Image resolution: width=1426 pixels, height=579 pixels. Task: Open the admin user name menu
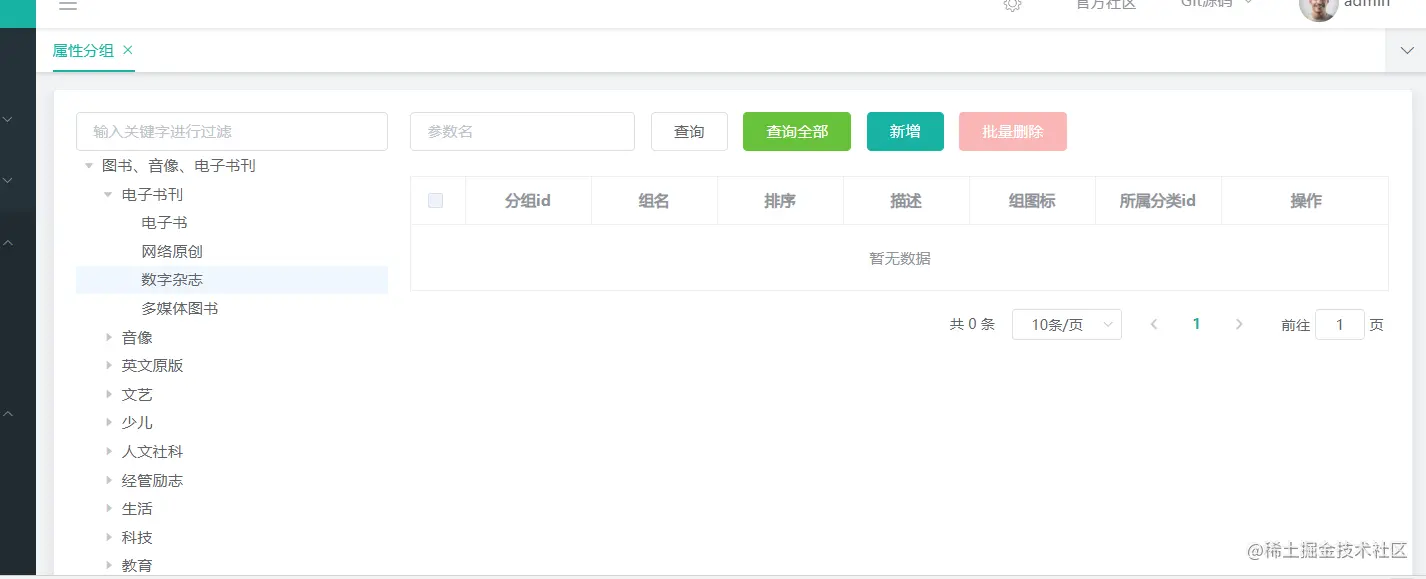coord(1366,4)
